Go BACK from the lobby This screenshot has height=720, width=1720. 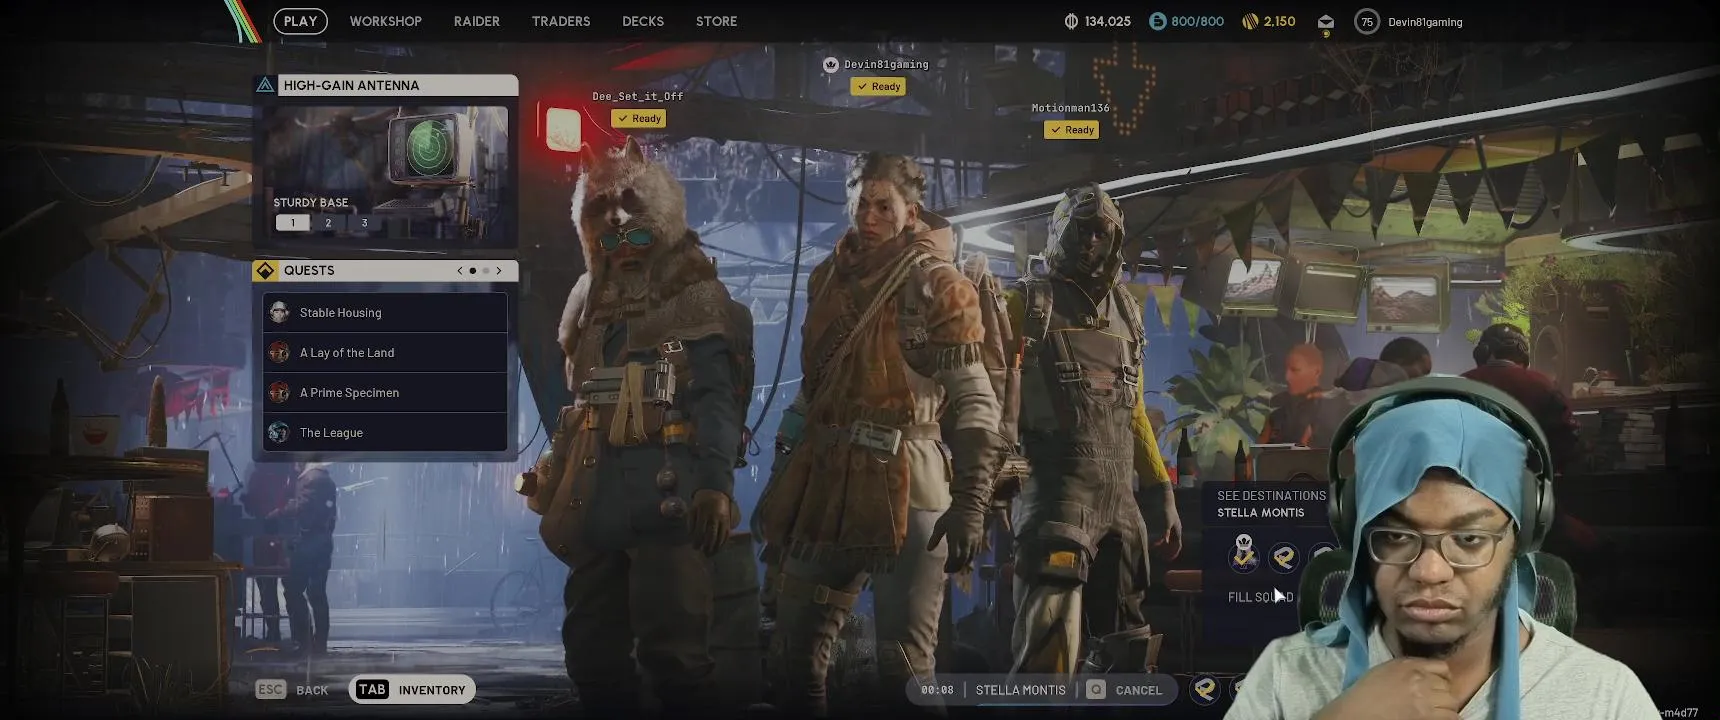(312, 690)
